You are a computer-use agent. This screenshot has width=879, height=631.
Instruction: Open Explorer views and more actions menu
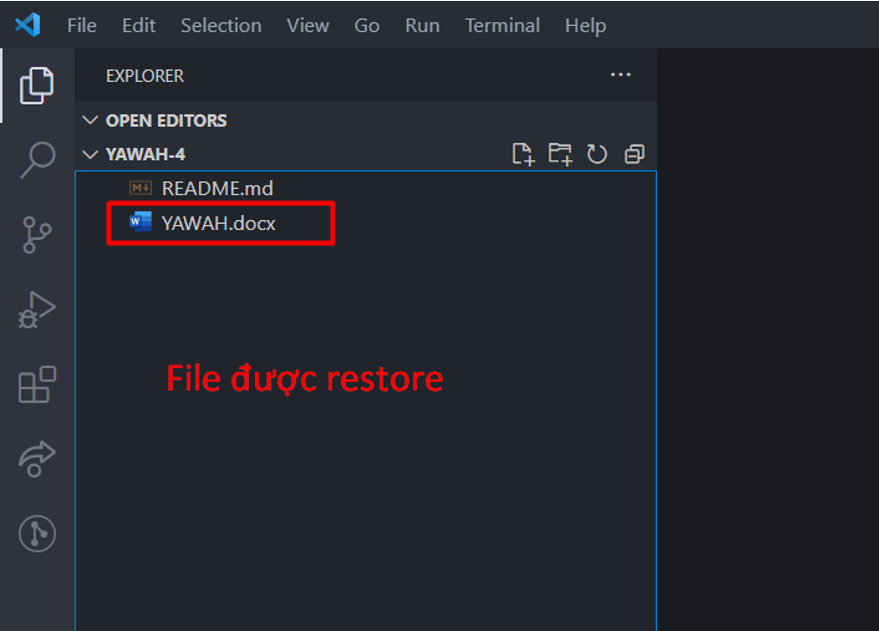click(621, 75)
